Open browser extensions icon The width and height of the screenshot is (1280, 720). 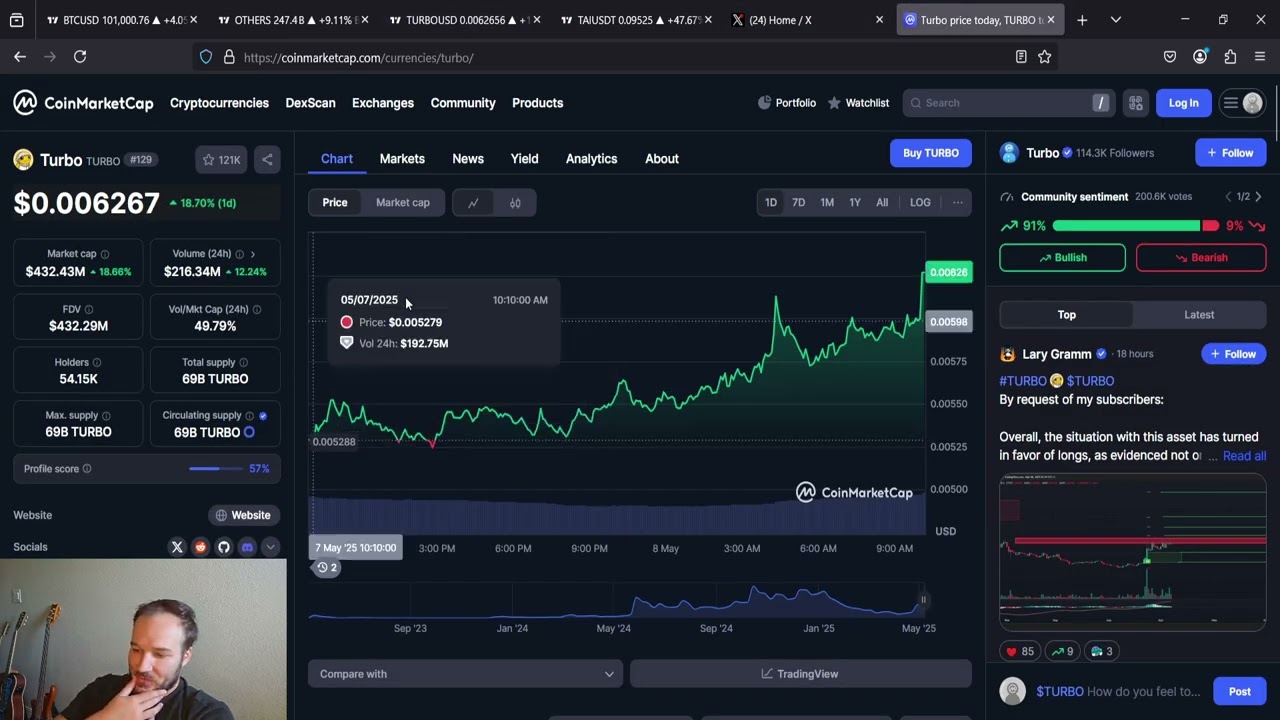coord(1230,57)
